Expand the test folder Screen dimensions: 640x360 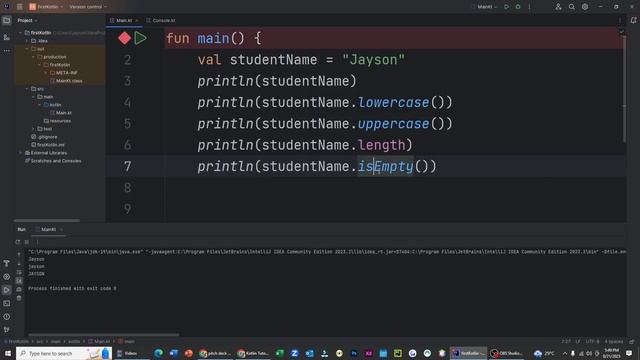point(33,129)
